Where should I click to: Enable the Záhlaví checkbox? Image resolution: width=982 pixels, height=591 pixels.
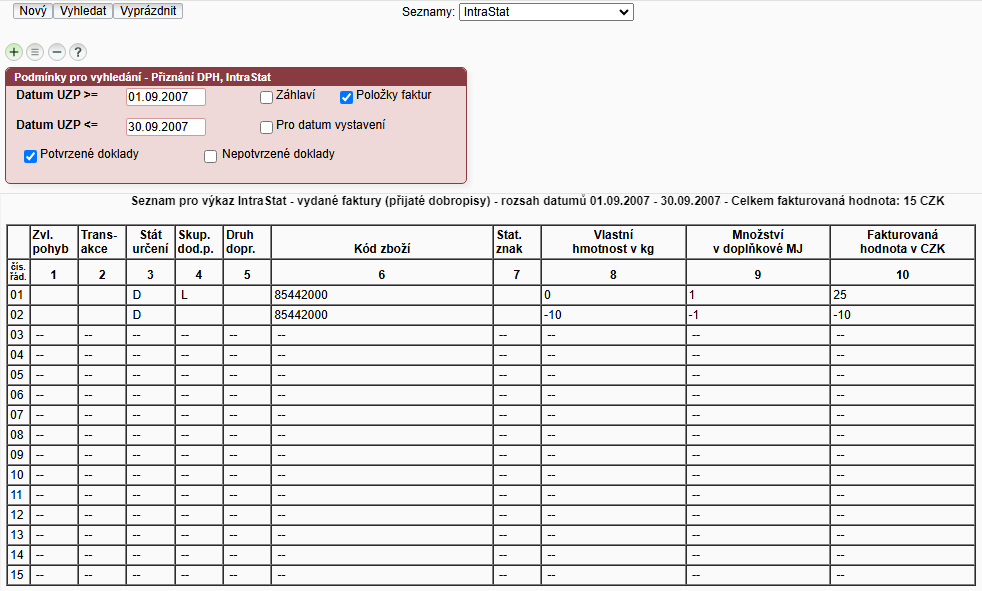click(x=266, y=97)
